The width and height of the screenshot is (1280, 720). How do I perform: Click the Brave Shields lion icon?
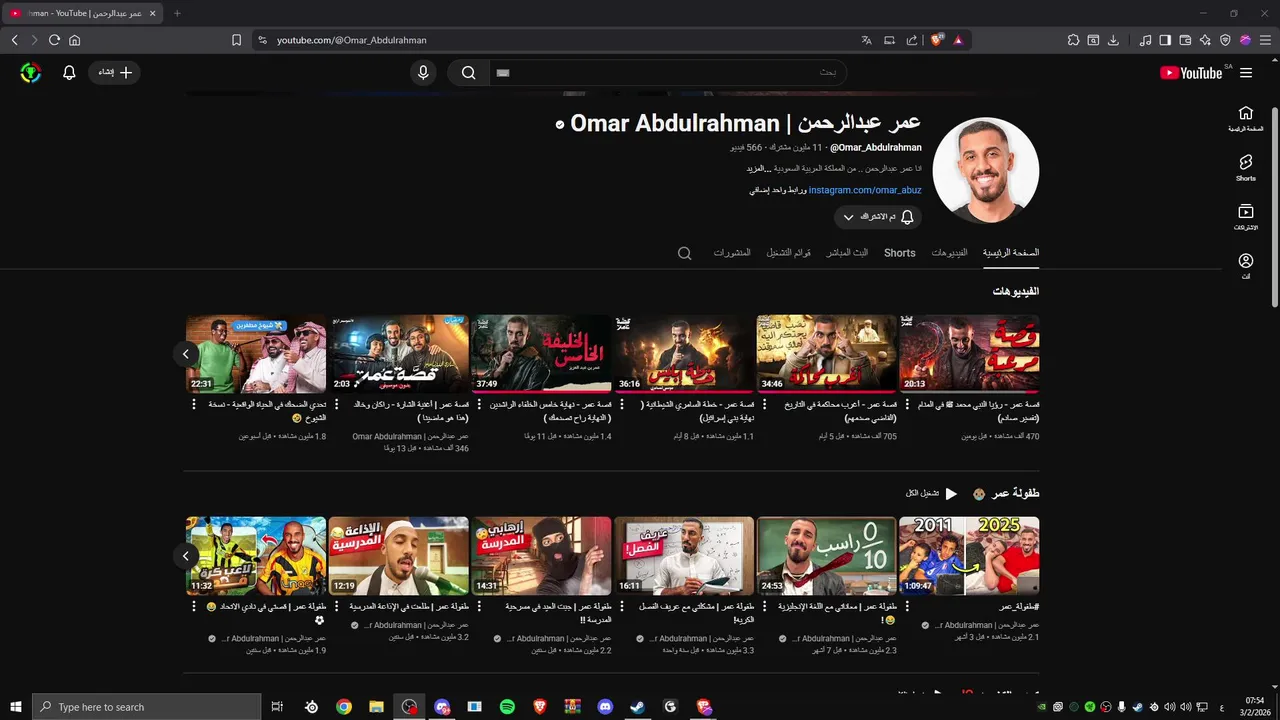tap(937, 40)
